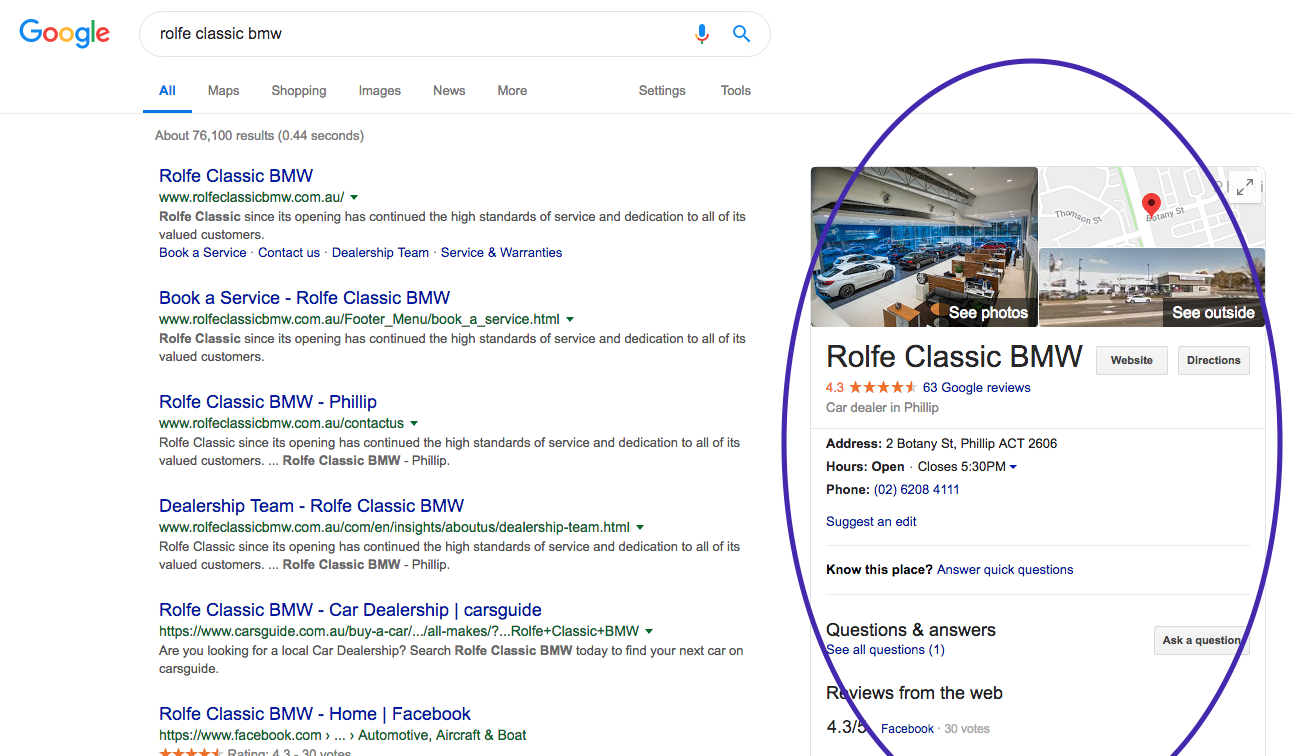
Task: Open Rolfe Classic BMW - Home | Facebook result
Action: (x=315, y=713)
